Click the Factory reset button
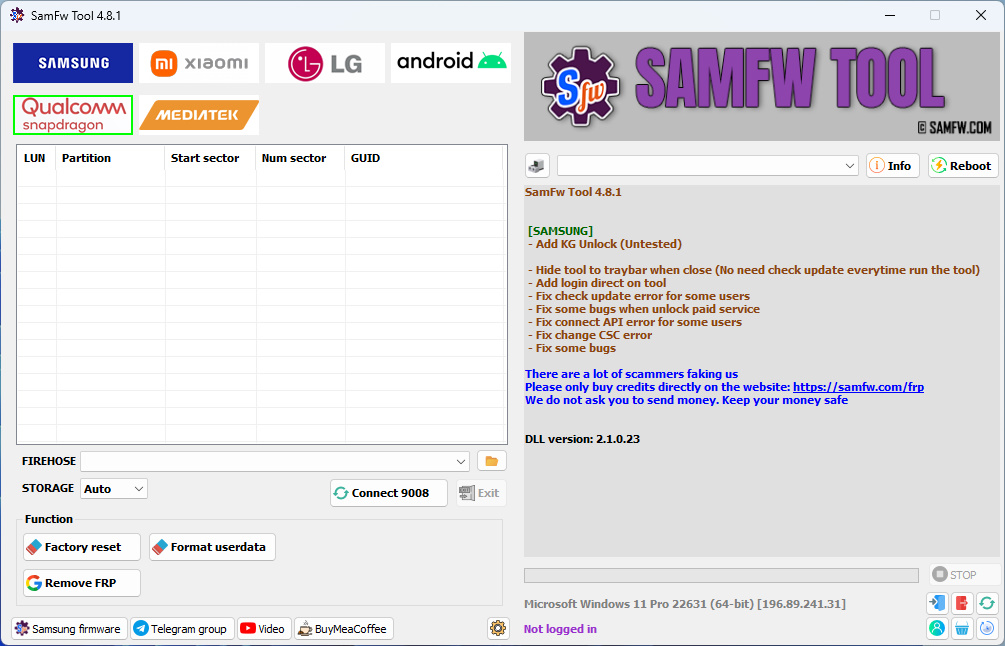The width and height of the screenshot is (1005, 646). (81, 547)
